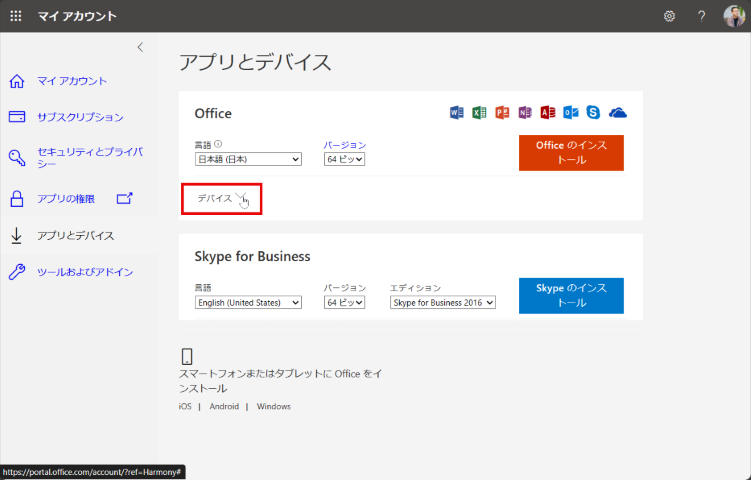Image resolution: width=751 pixels, height=480 pixels.
Task: Open Skype for Business edition dropdown
Action: click(442, 302)
